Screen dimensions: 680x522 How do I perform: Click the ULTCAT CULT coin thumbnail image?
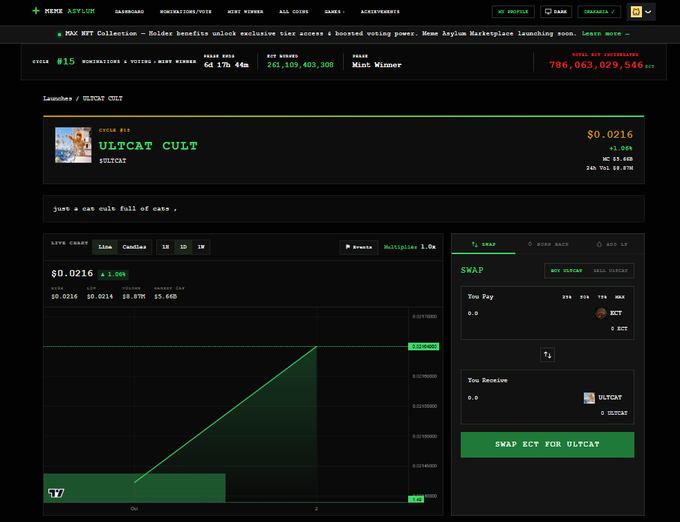tap(73, 145)
